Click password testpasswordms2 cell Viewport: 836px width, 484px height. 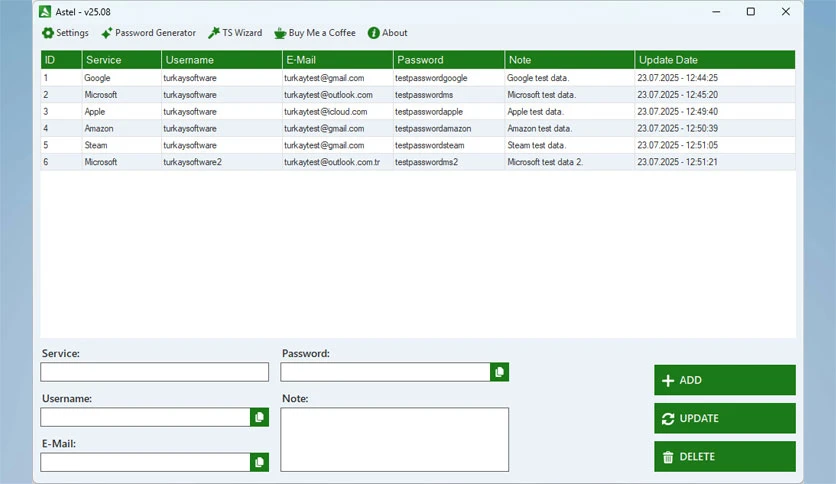pos(449,162)
